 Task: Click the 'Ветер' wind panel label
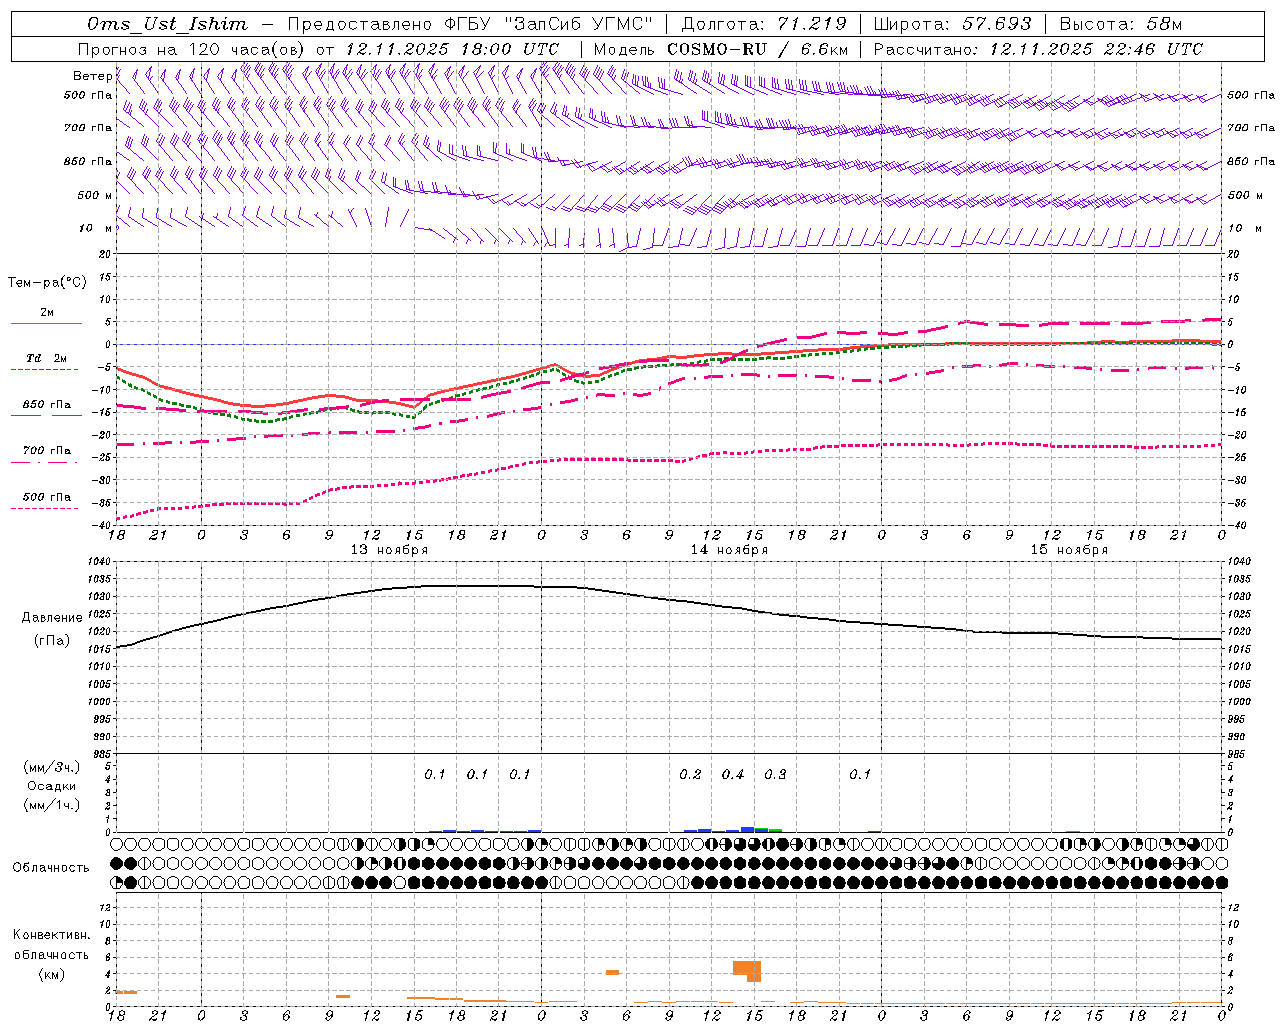click(92, 76)
